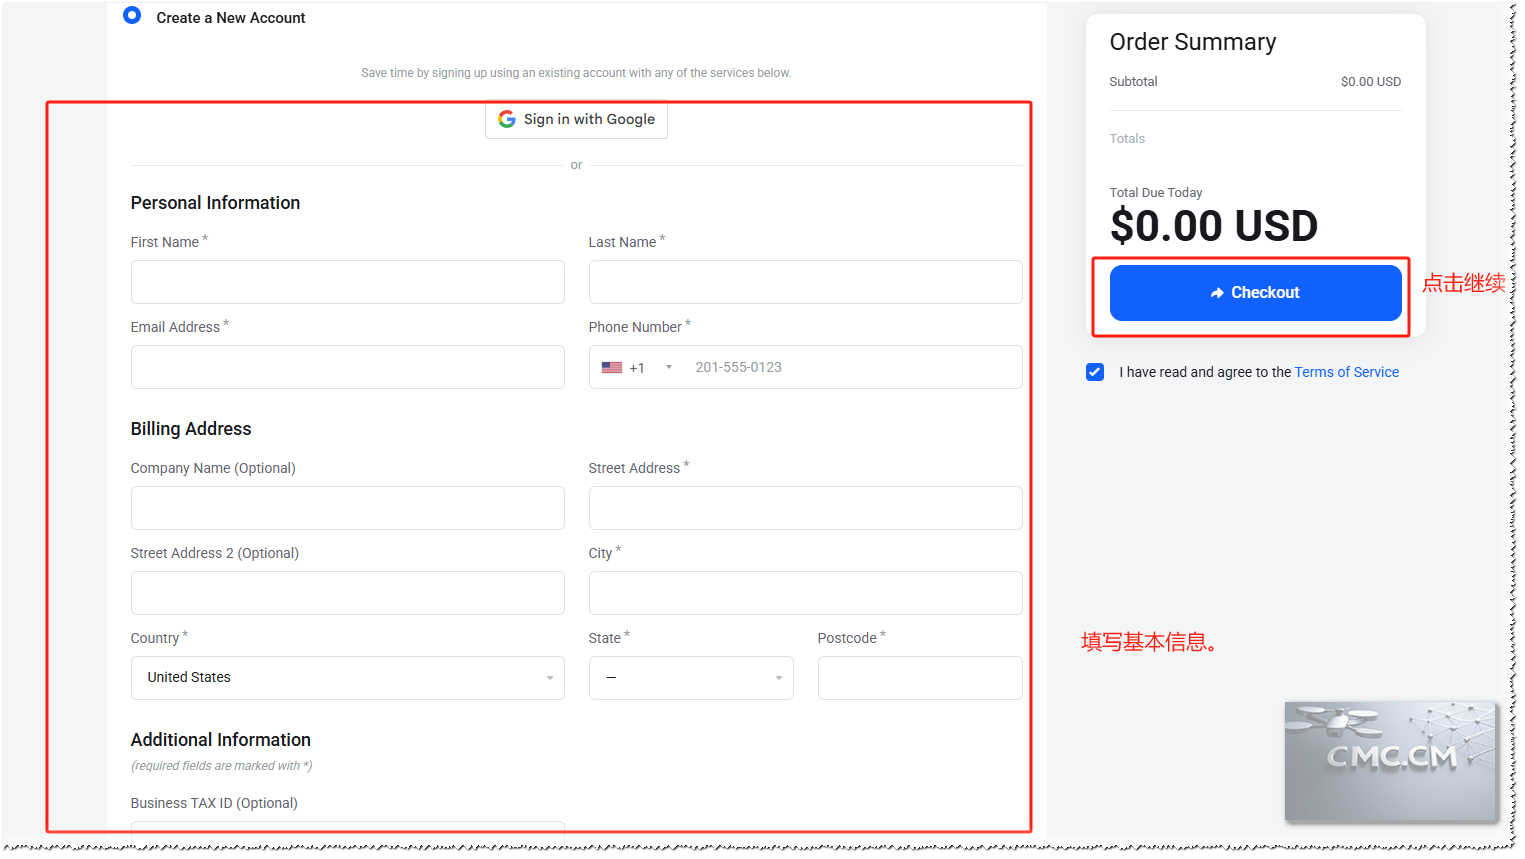The height and width of the screenshot is (859, 1525).
Task: Focus the Email Address field
Action: 347,367
